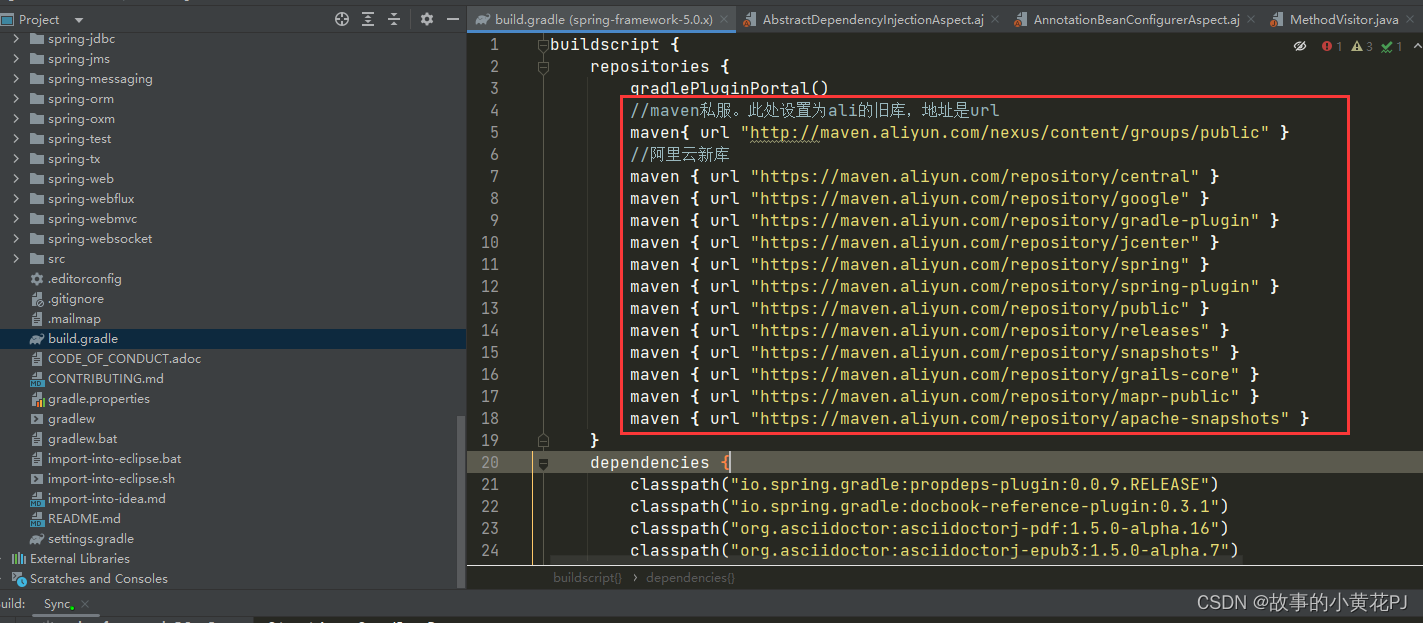Viewport: 1423px width, 623px height.
Task: Click the green typo check count indicator
Action: (x=1393, y=46)
